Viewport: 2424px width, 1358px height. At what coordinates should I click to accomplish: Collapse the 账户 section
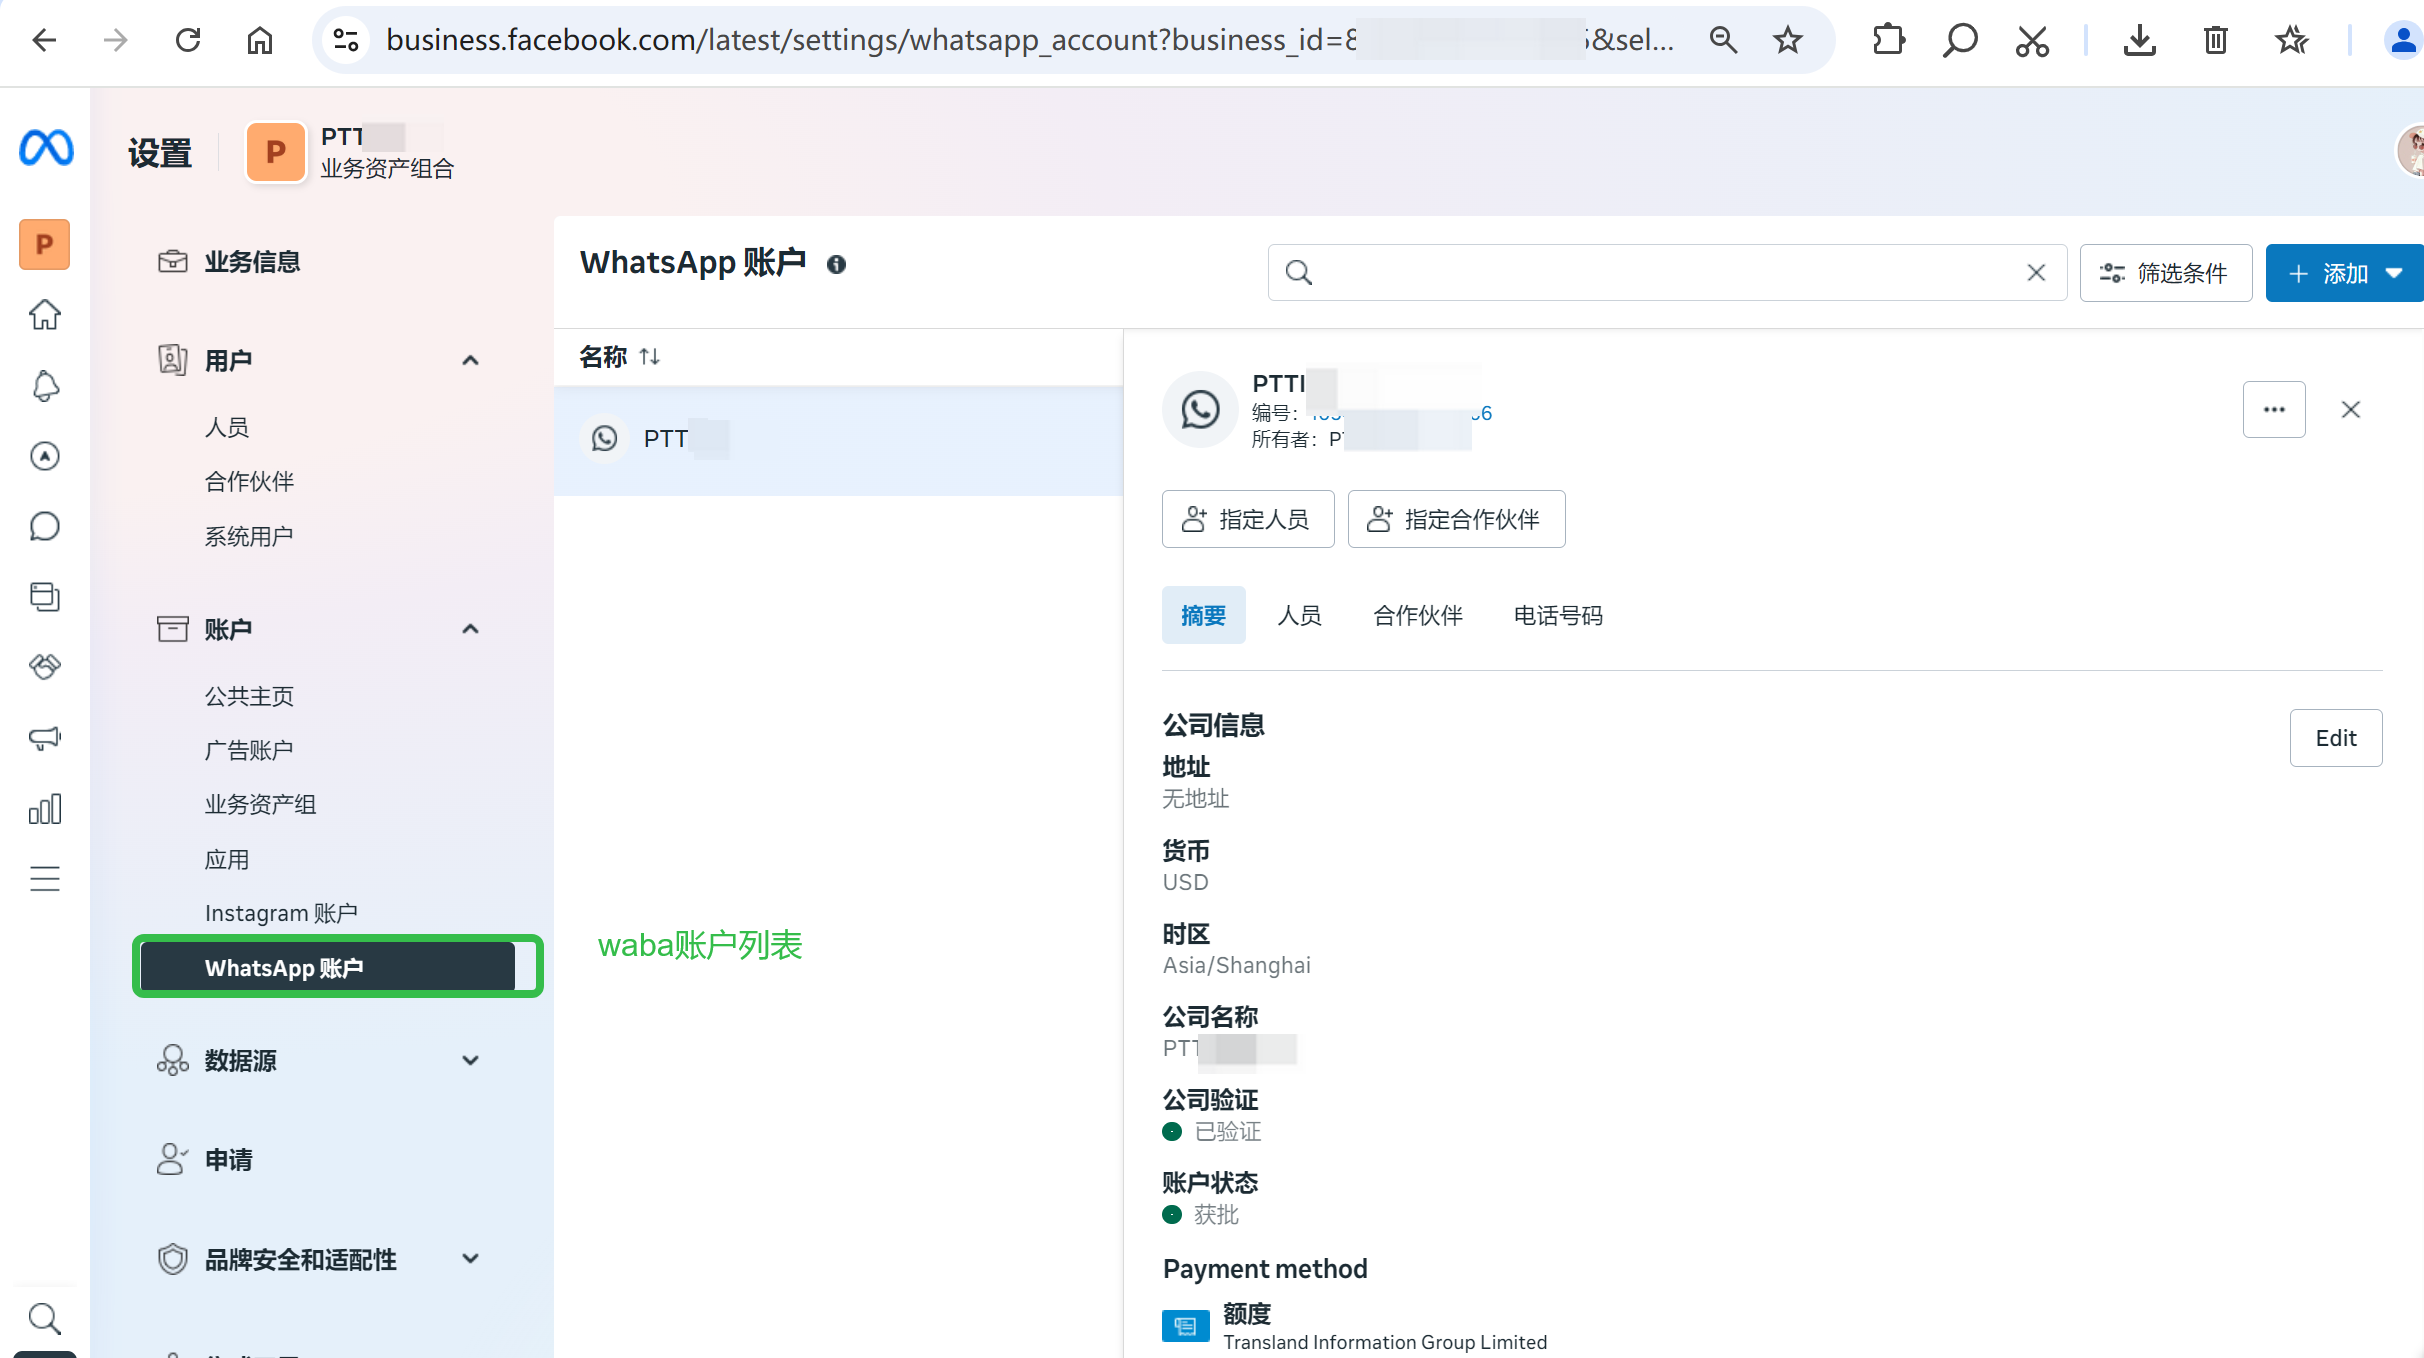coord(470,629)
